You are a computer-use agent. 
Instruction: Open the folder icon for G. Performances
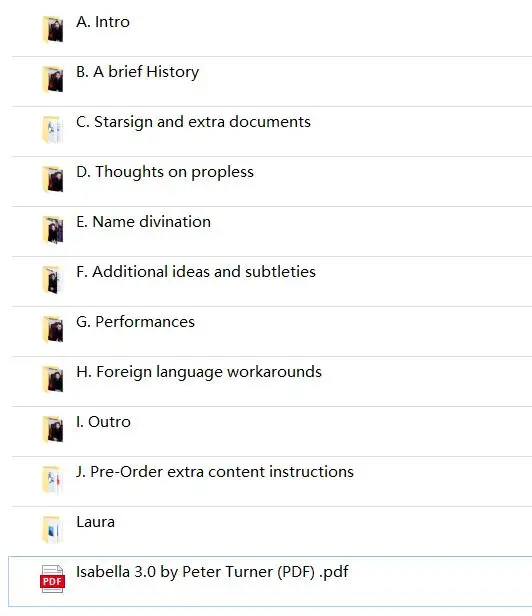53,329
